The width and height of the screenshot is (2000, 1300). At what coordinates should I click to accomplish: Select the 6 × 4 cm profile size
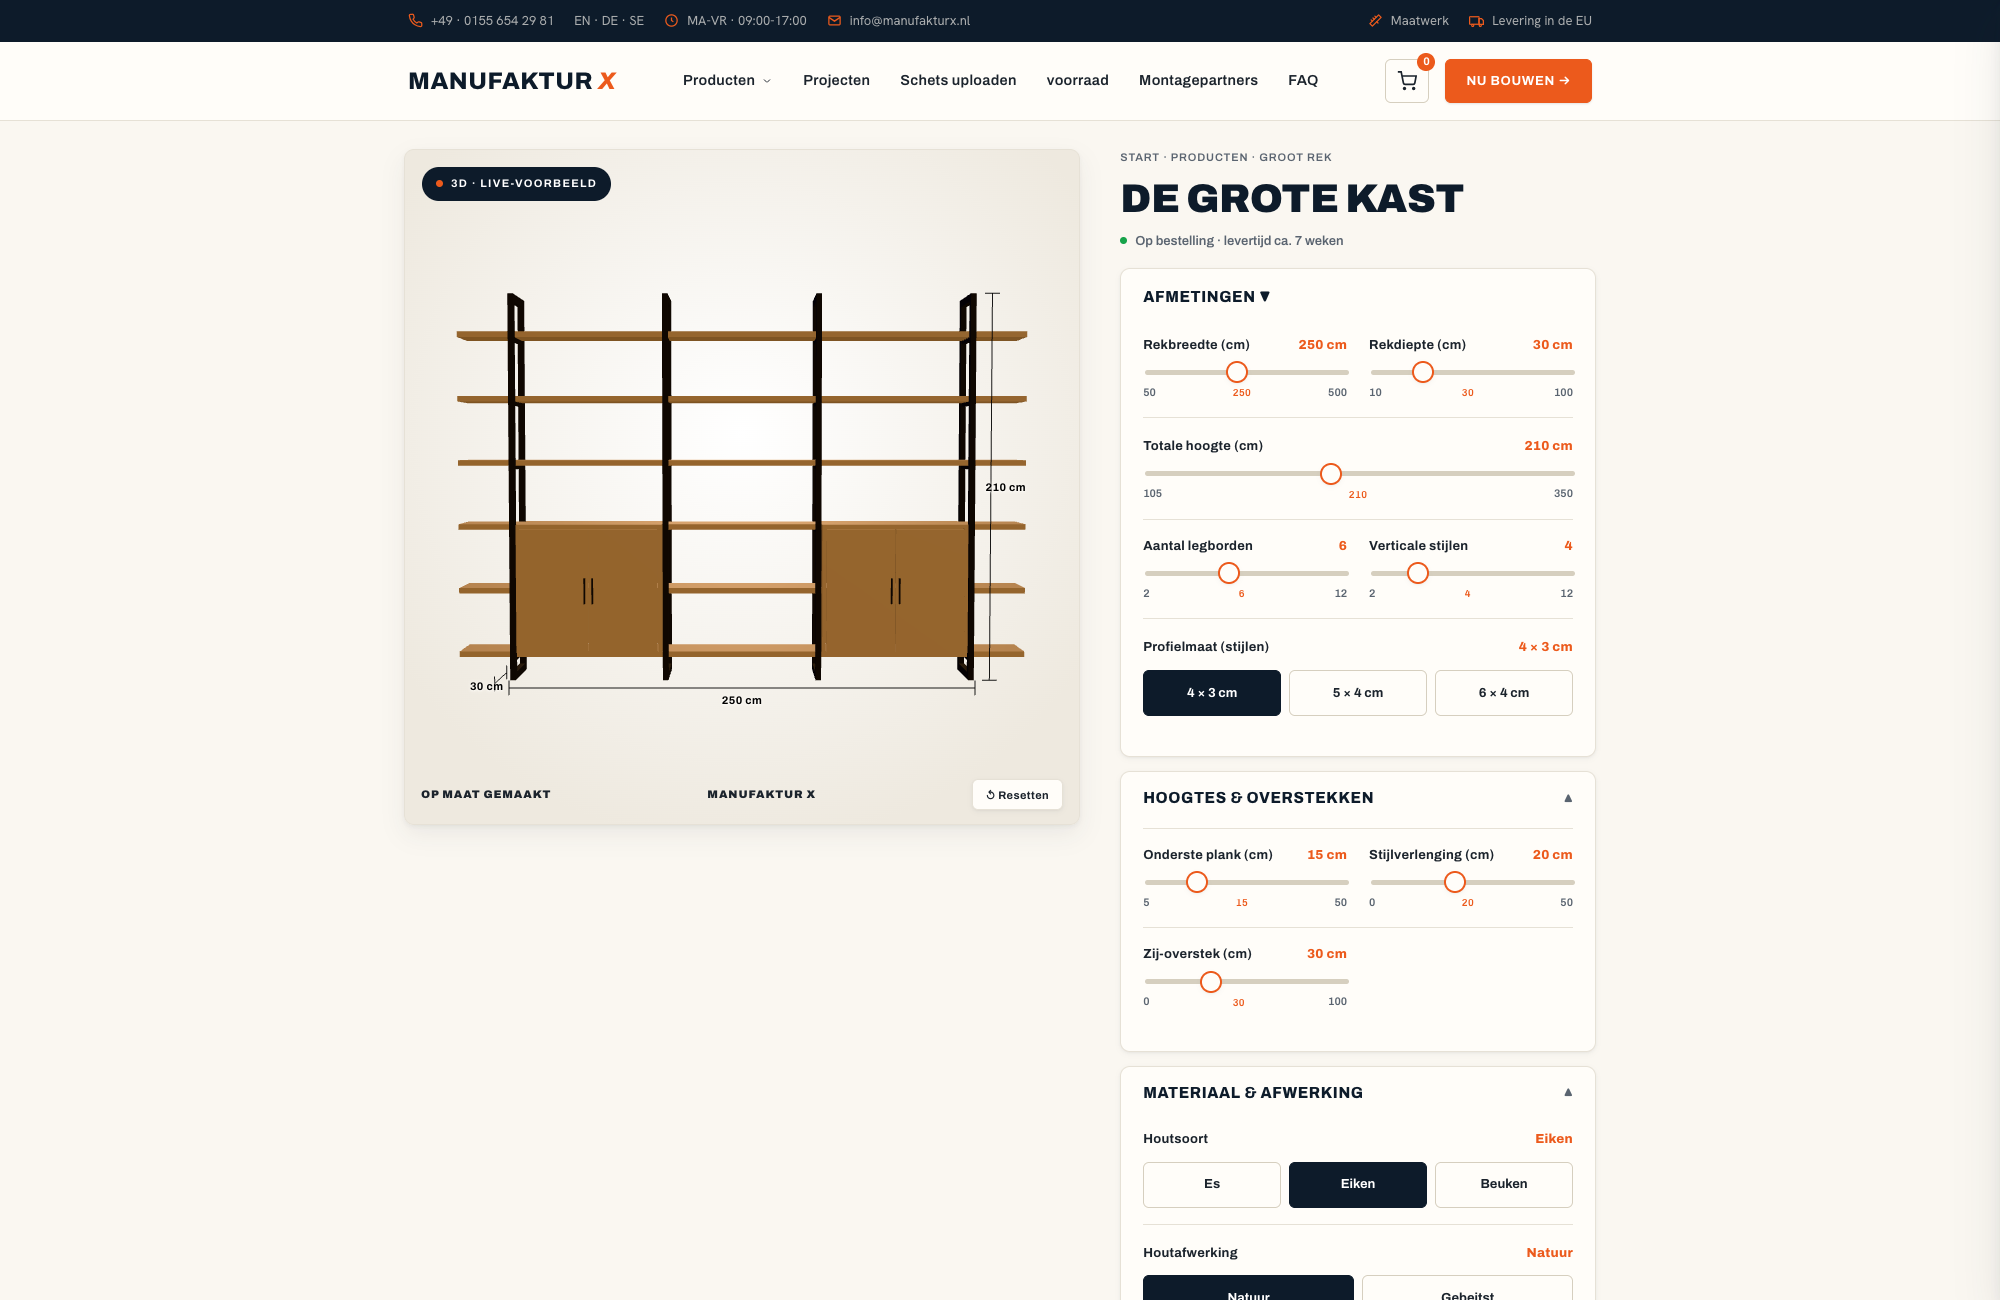point(1504,693)
